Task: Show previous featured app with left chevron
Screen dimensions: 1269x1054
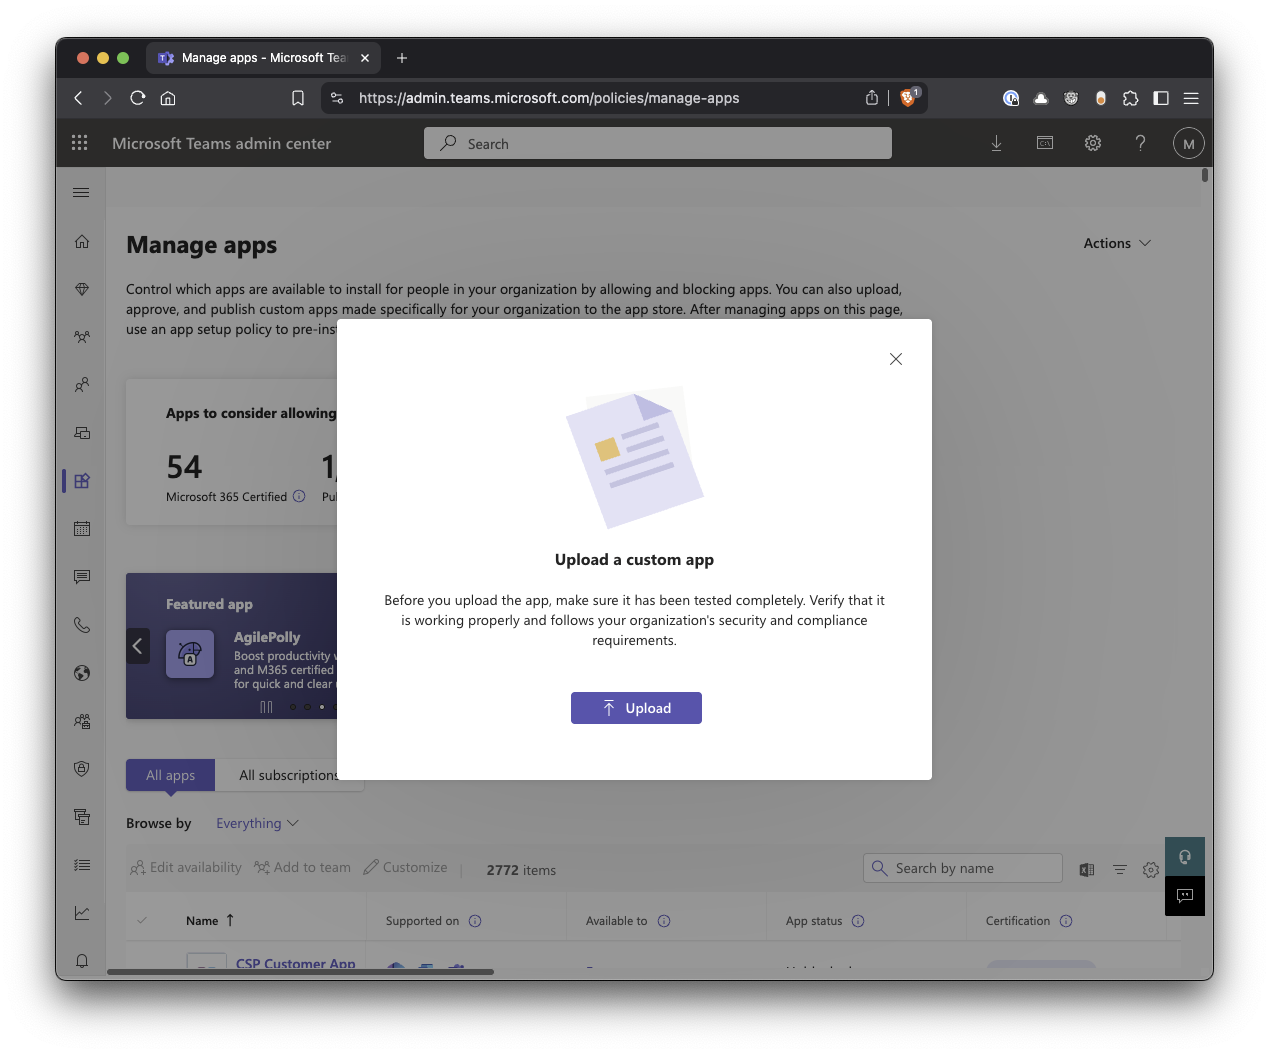Action: 138,646
